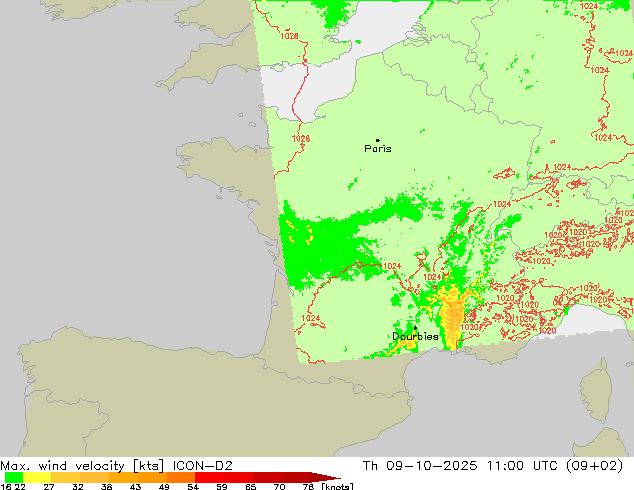Click the Paris city label
The image size is (634, 490).
378,149
